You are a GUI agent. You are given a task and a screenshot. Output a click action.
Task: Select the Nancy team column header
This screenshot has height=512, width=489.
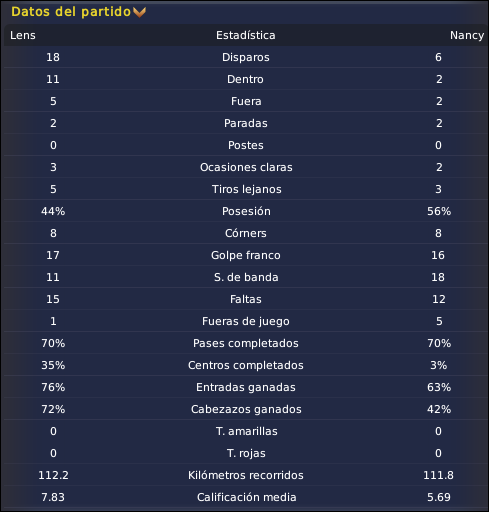(467, 35)
